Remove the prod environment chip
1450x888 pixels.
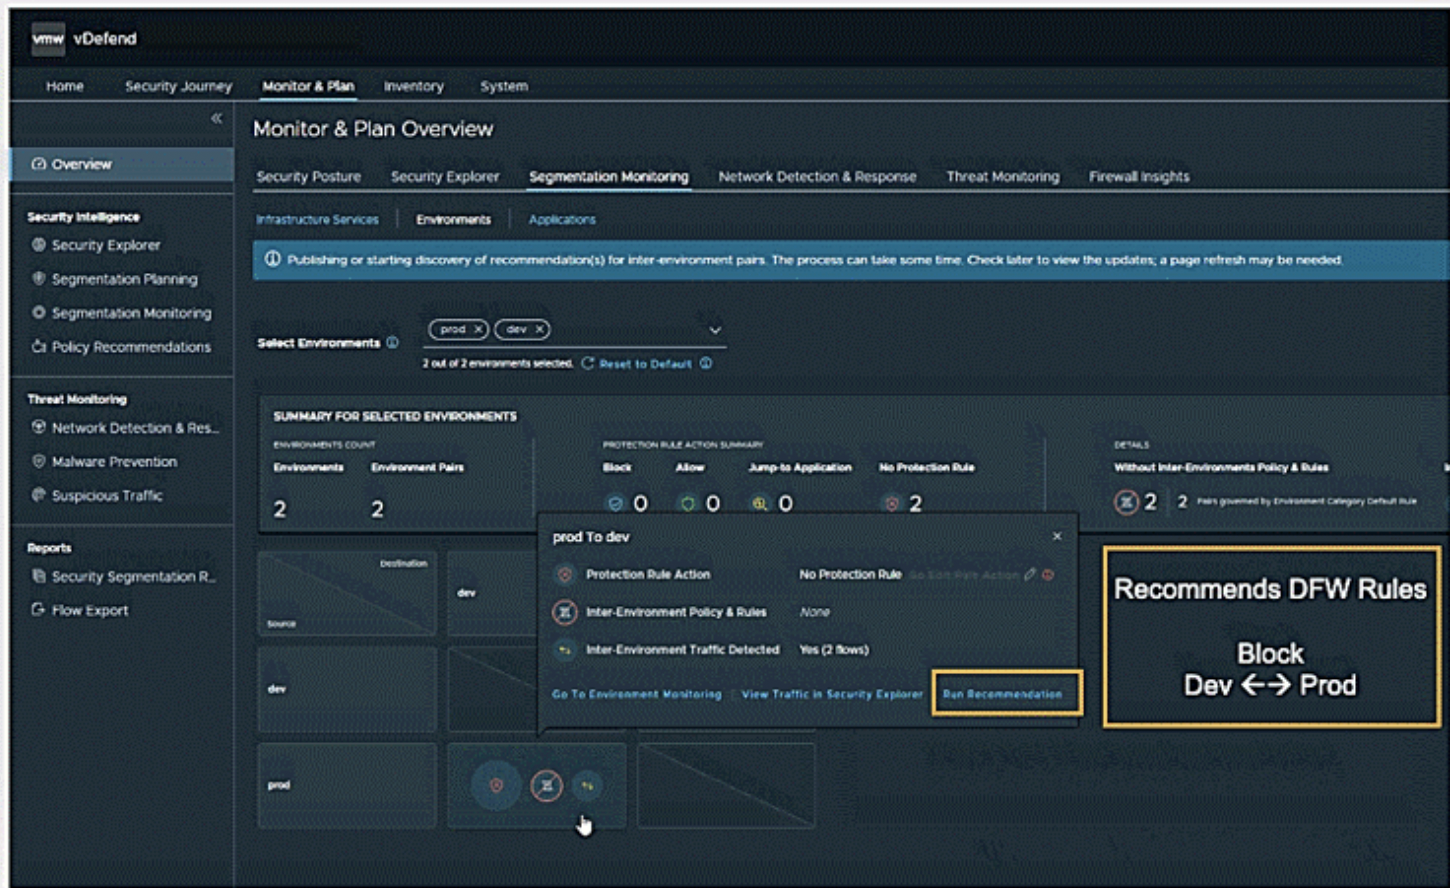(x=479, y=329)
